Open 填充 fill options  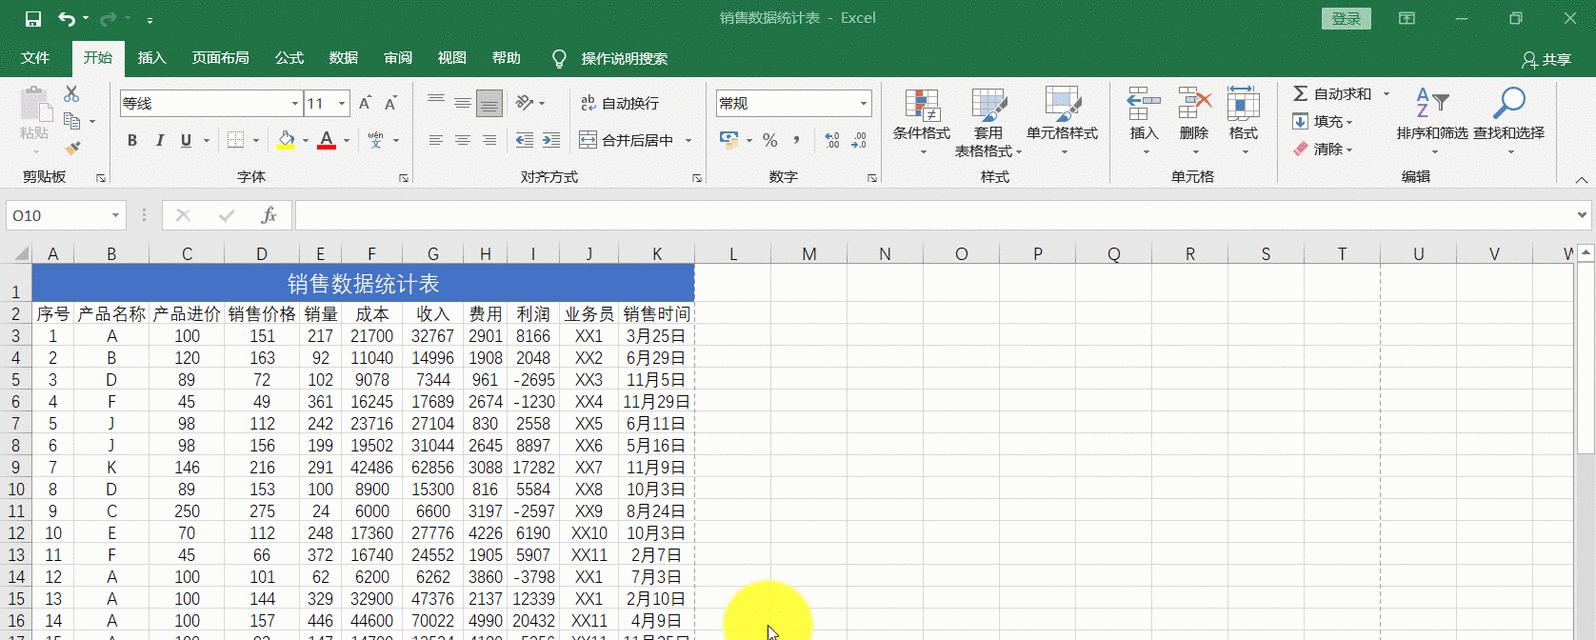pos(1322,121)
